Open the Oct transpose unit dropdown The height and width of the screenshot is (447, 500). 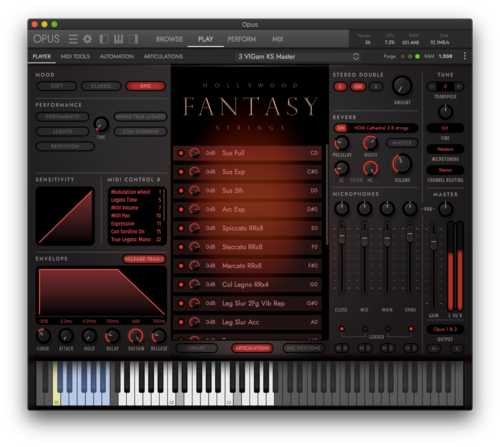pyautogui.click(x=445, y=128)
